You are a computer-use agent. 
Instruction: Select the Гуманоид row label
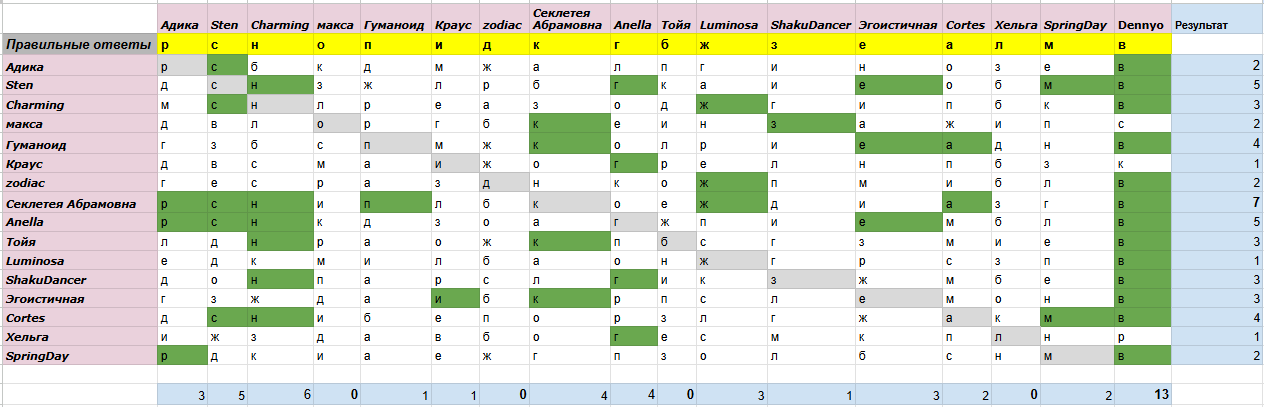coord(79,143)
